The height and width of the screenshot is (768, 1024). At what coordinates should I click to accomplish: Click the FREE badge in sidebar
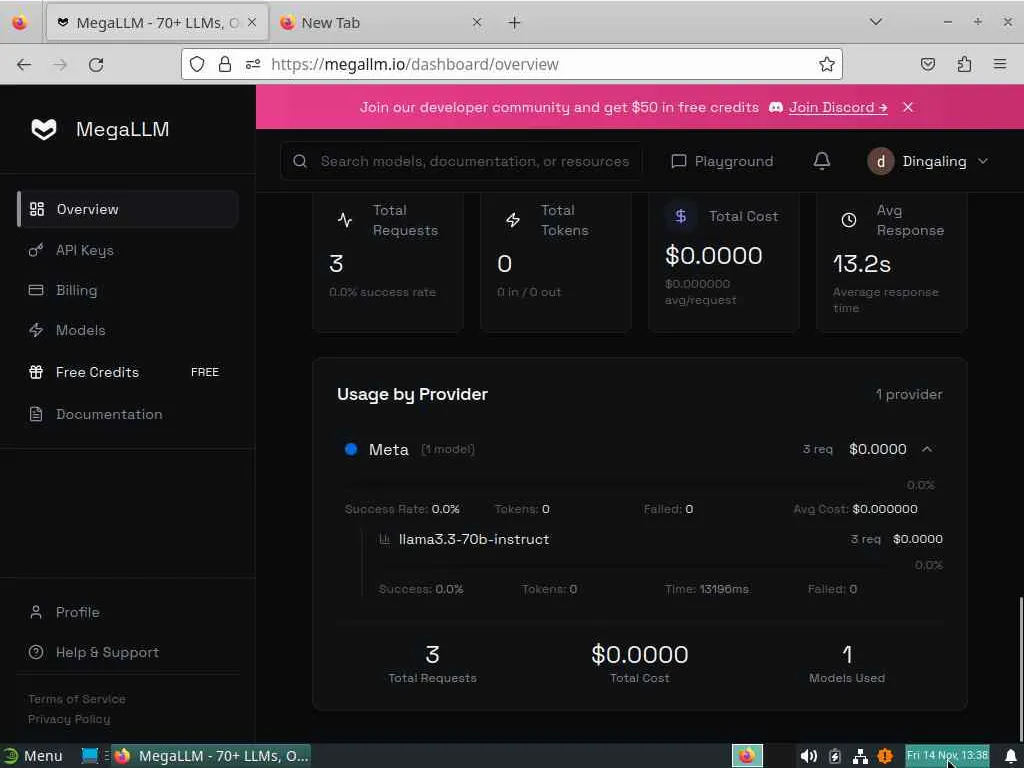tap(204, 372)
